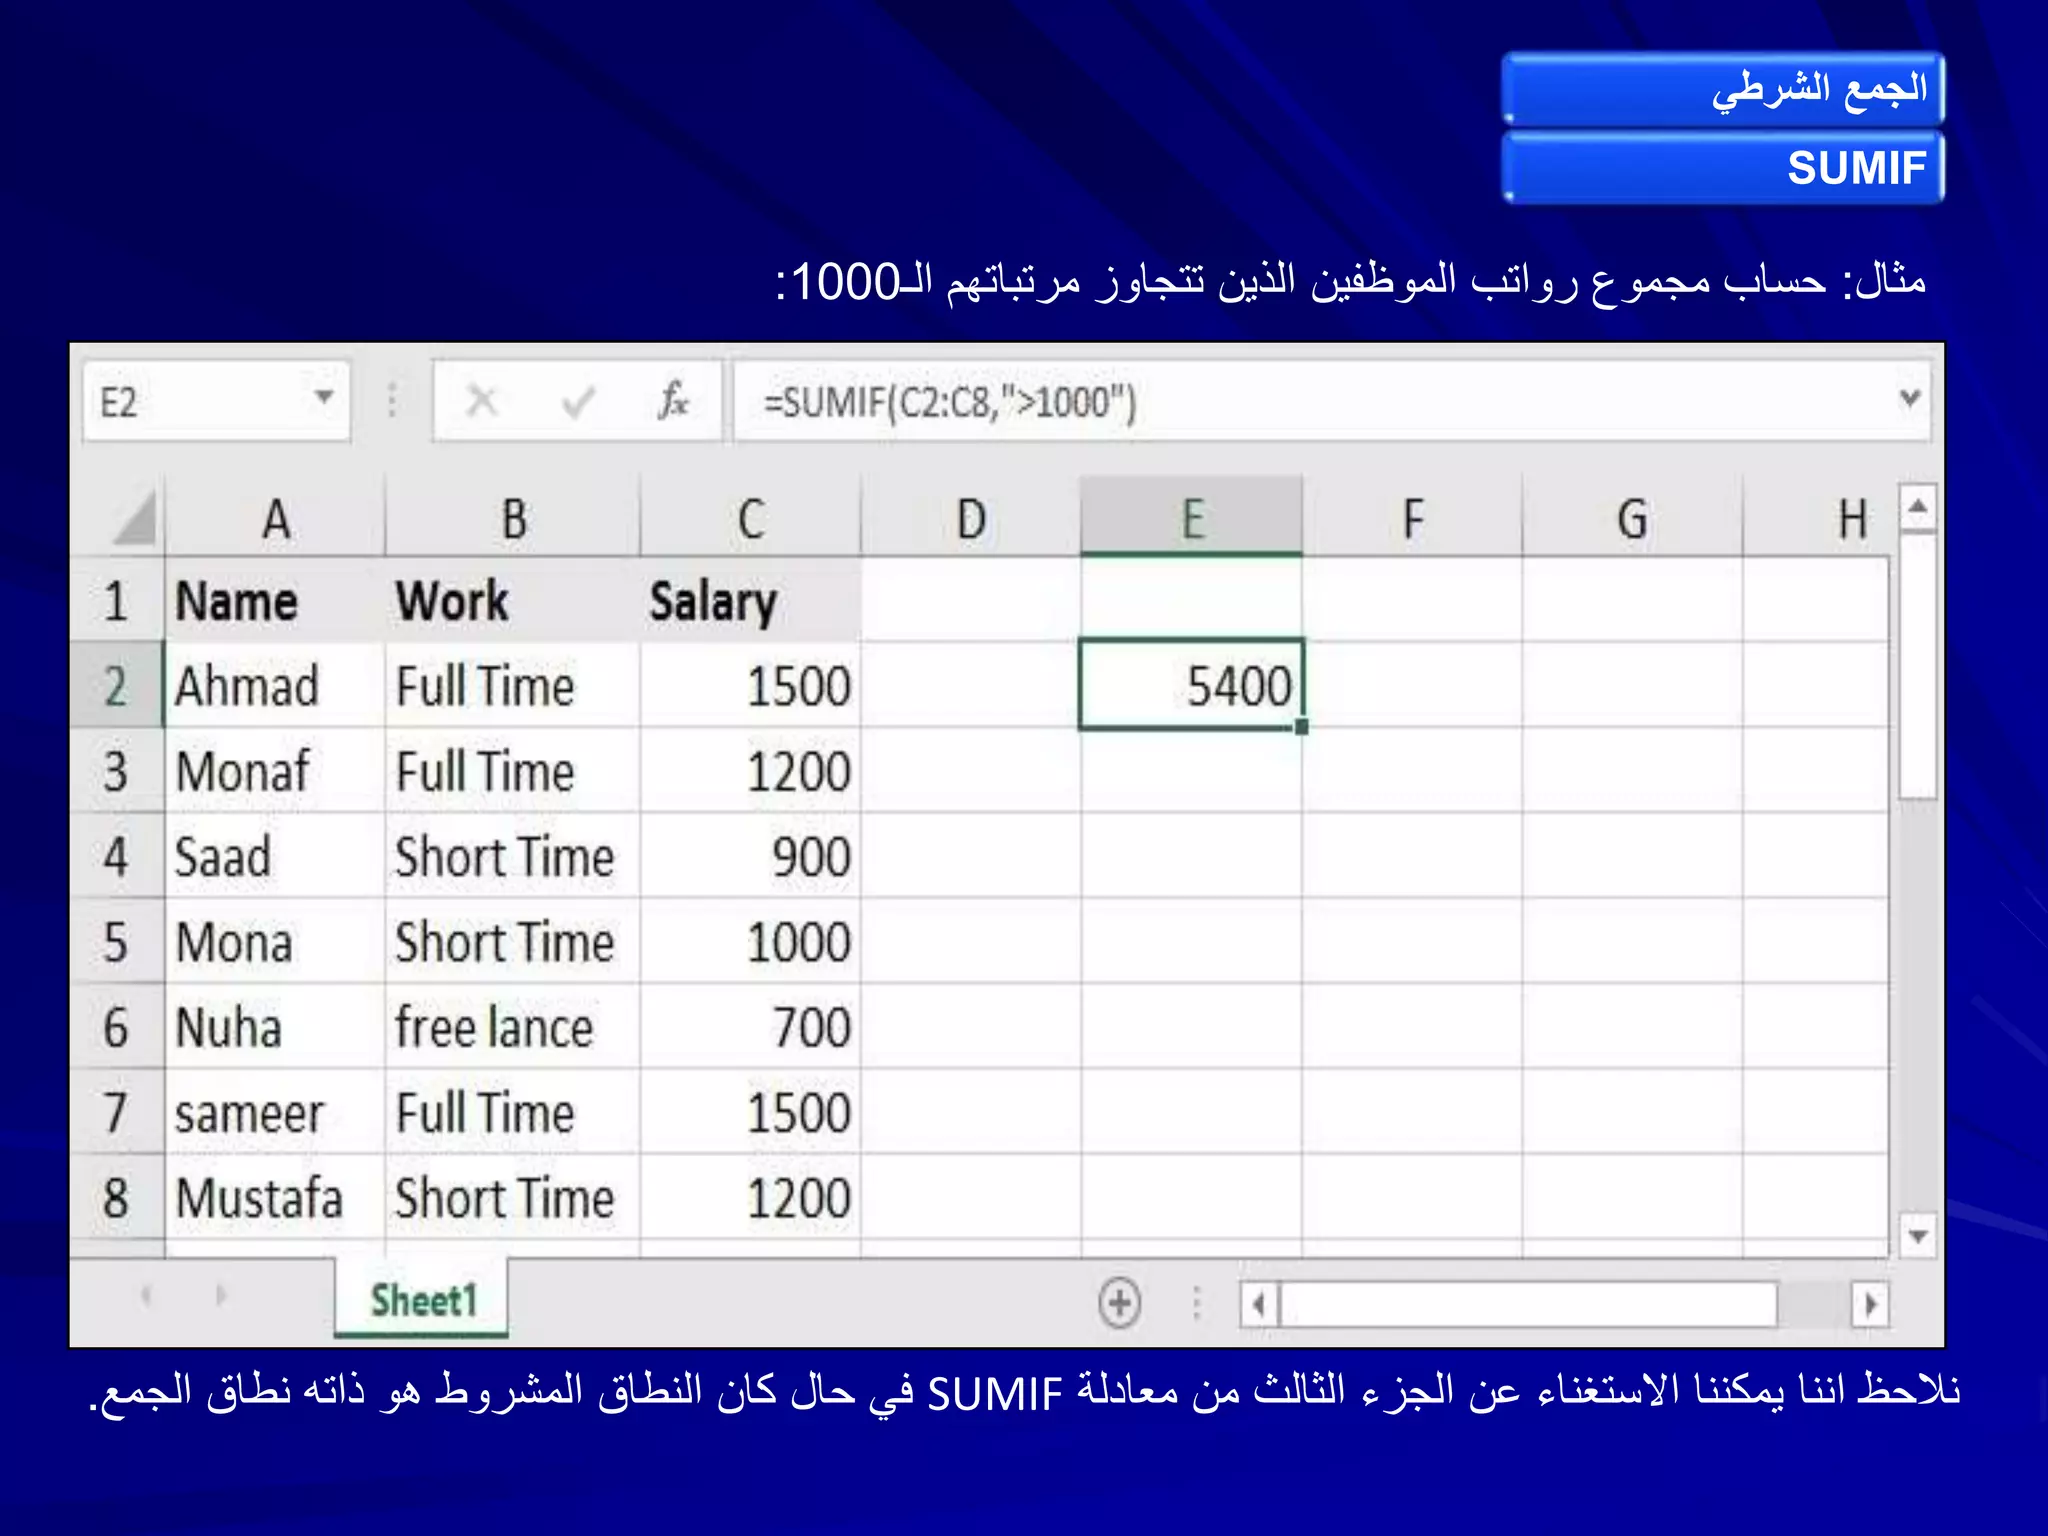Click the Select All corner triangle
Viewport: 2048px width, 1536px height.
[136, 518]
